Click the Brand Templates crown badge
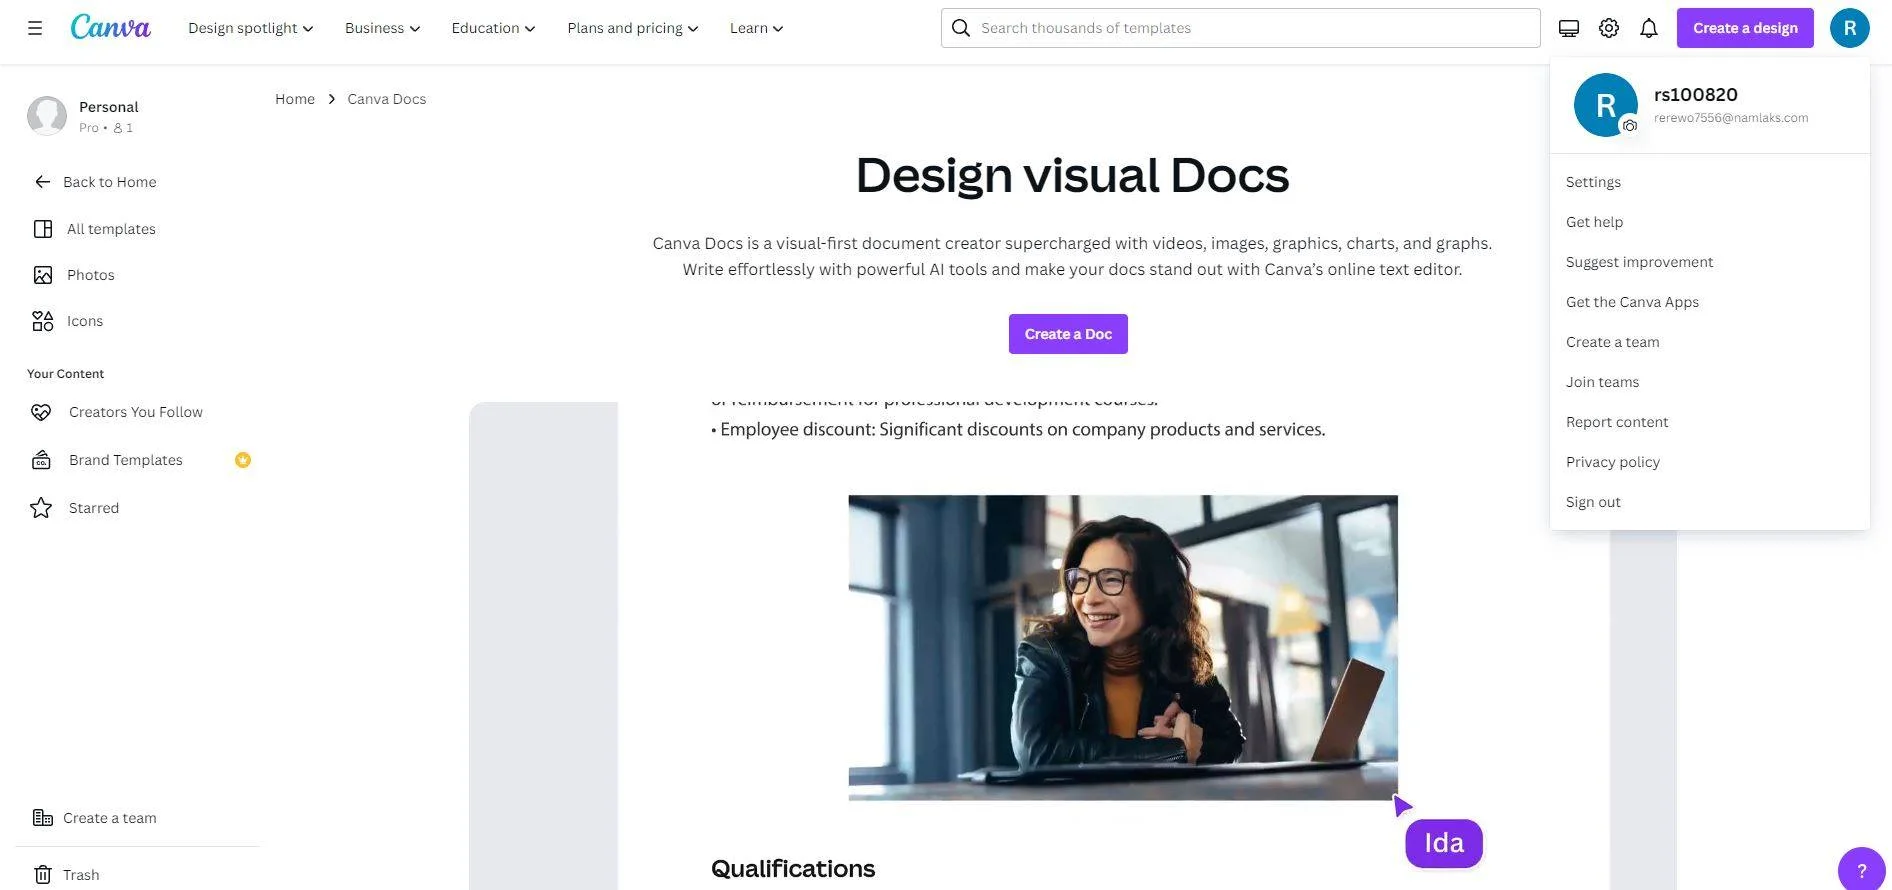 tap(243, 460)
